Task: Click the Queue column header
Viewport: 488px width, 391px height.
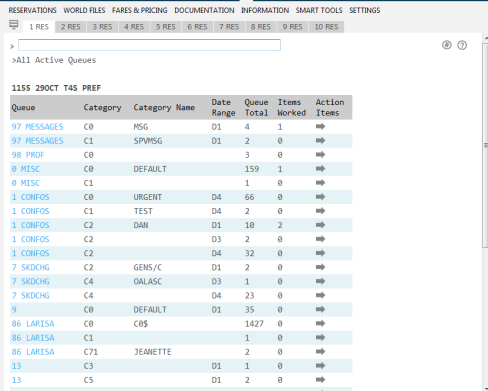Action: point(23,107)
